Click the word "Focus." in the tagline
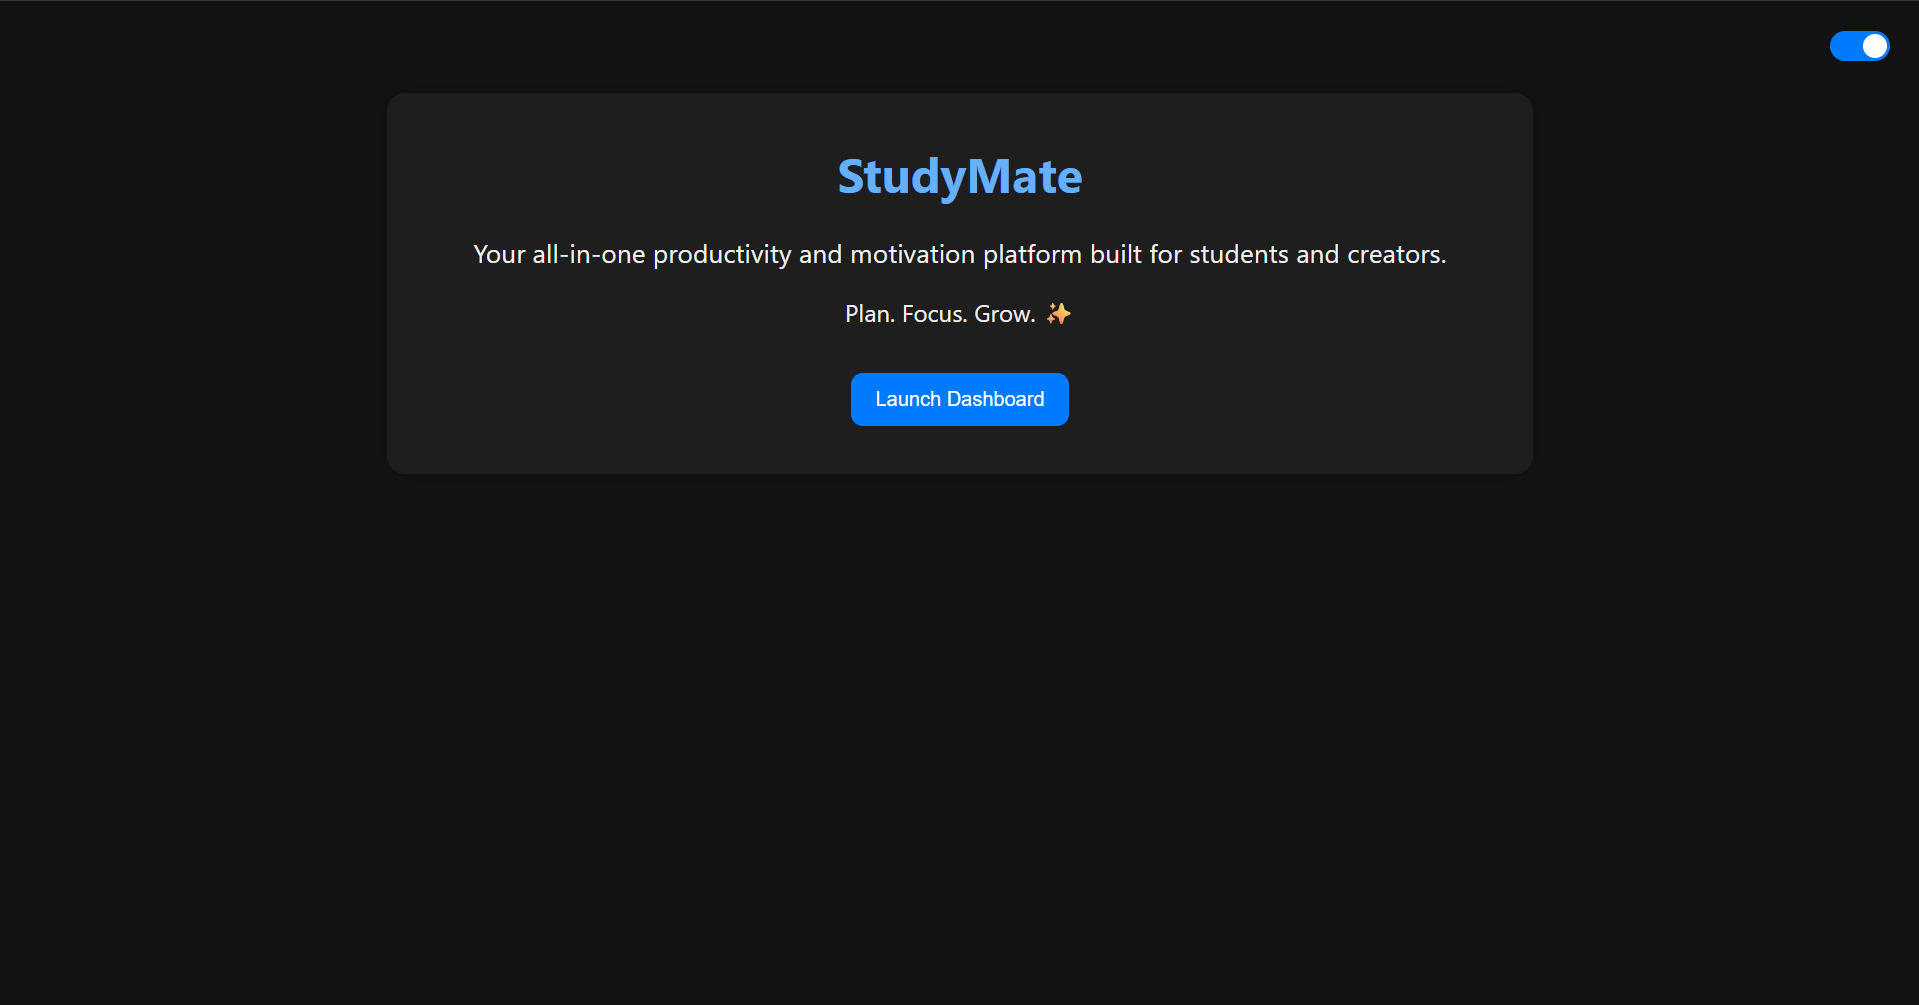The width and height of the screenshot is (1919, 1005). tap(935, 314)
